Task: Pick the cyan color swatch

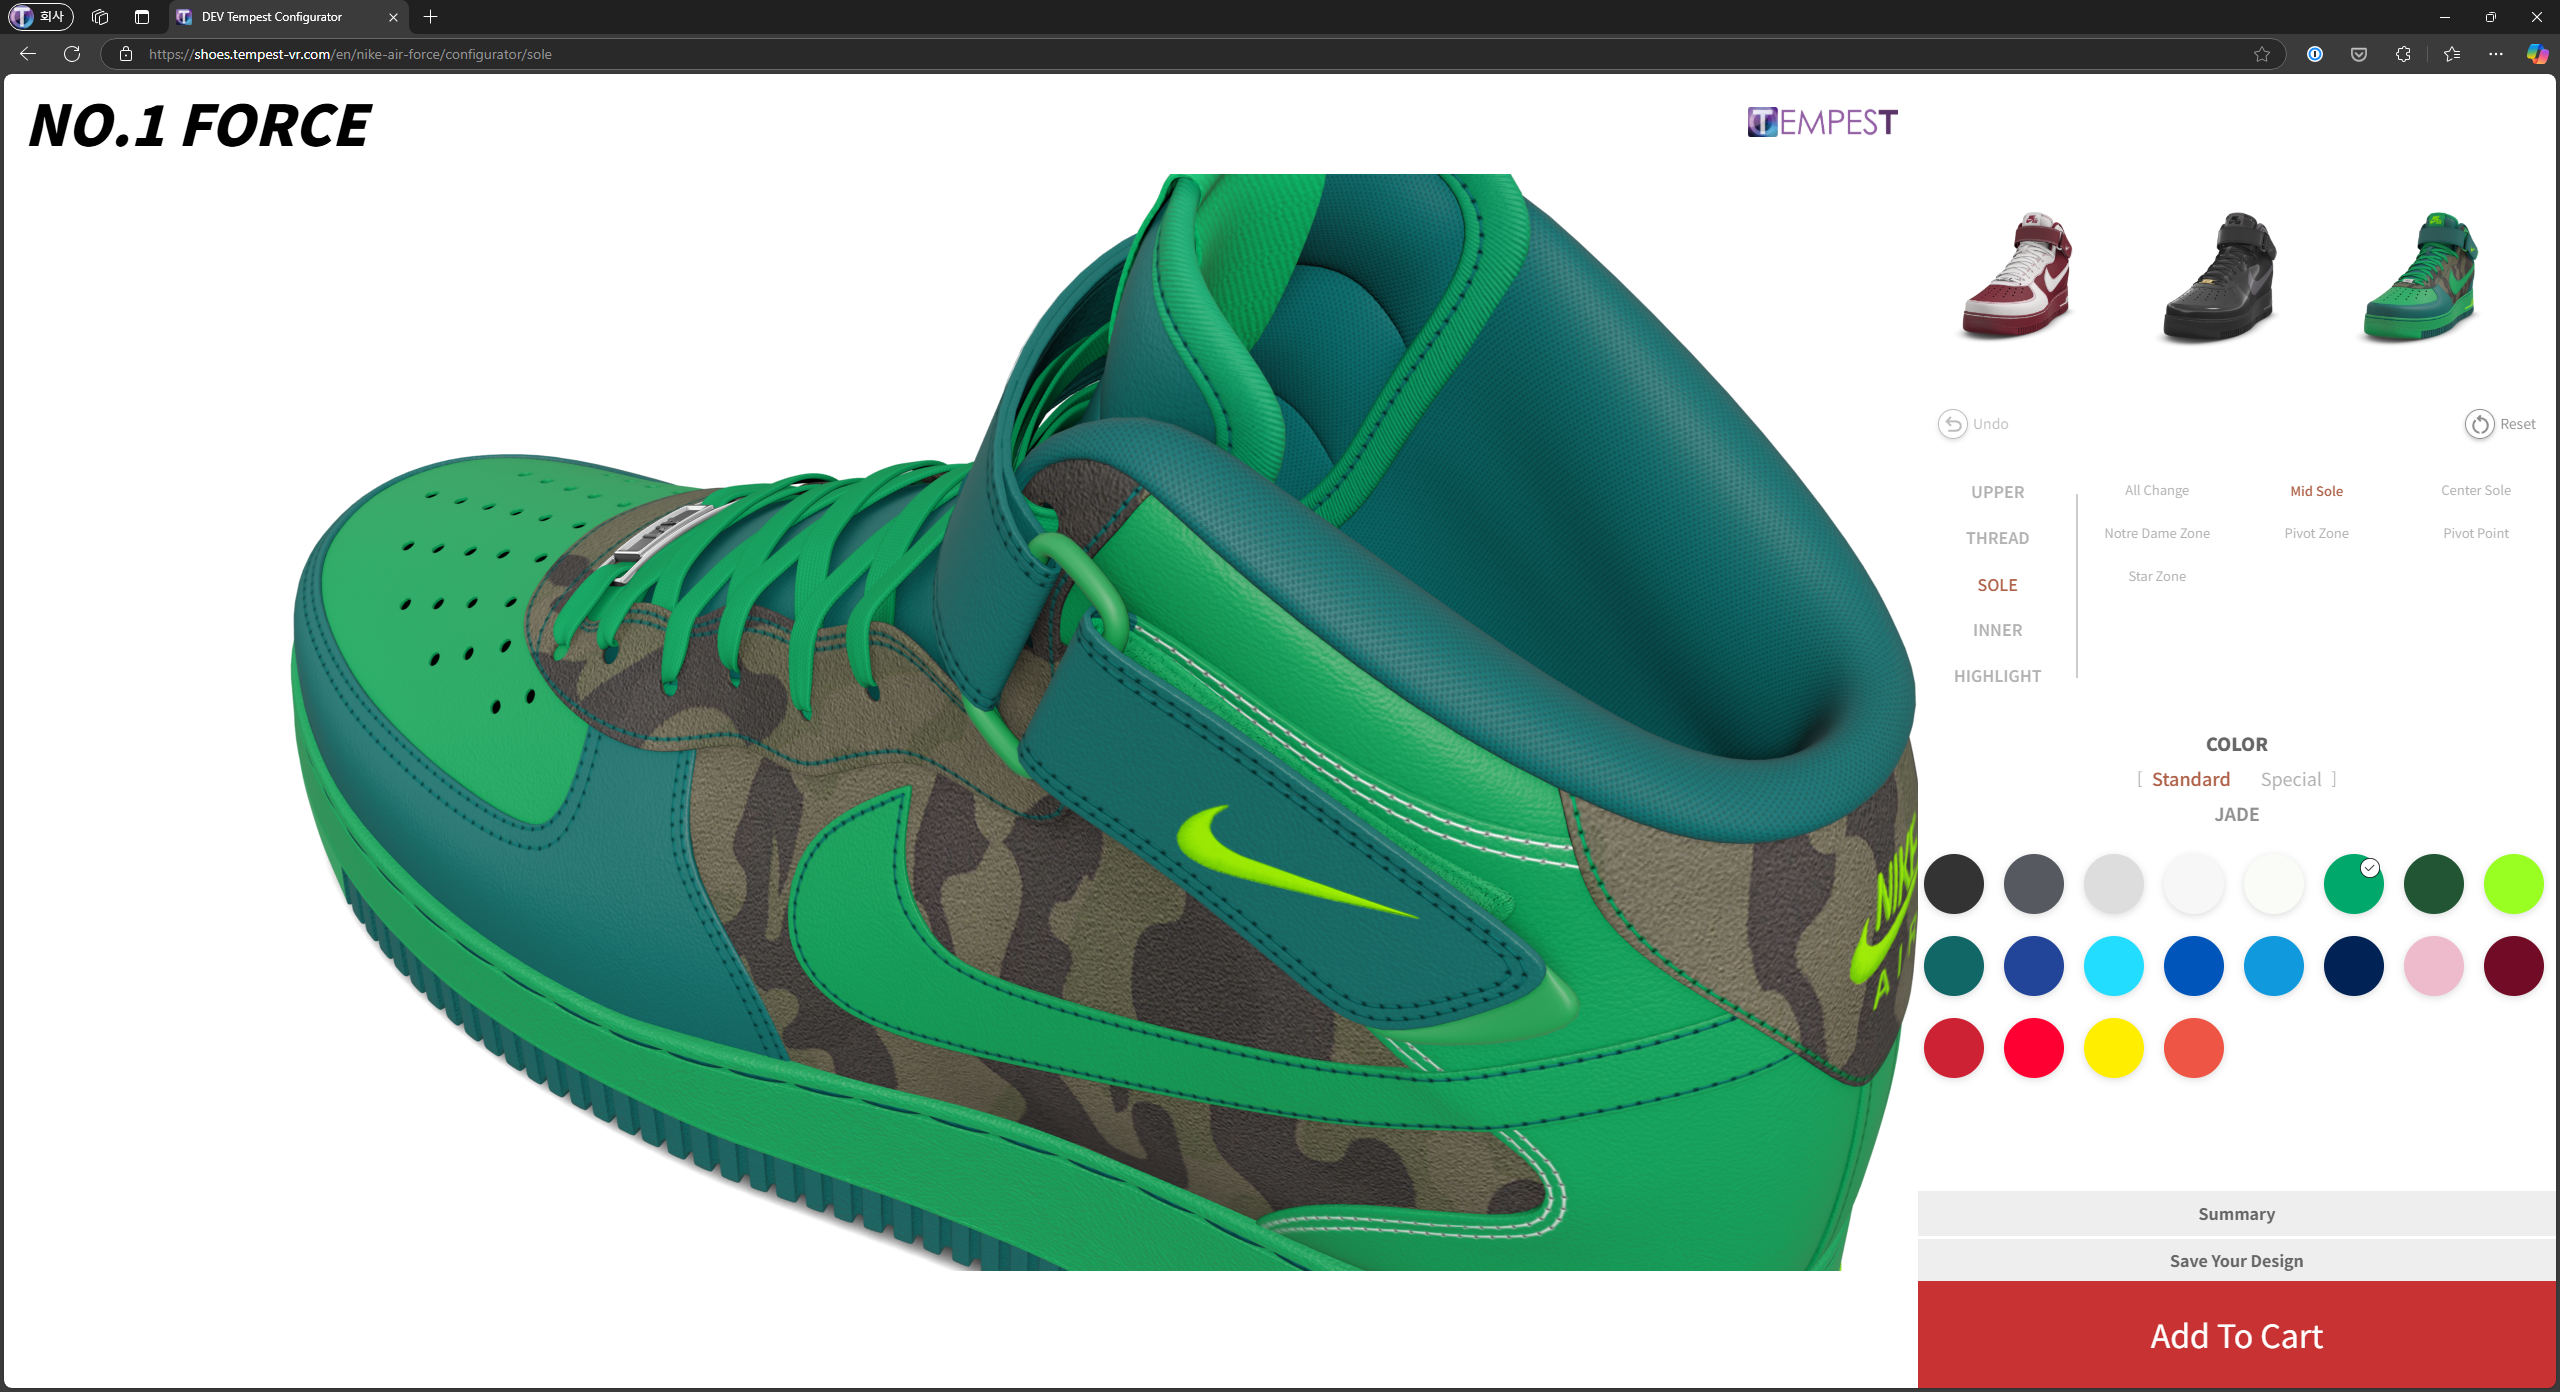Action: (2113, 966)
